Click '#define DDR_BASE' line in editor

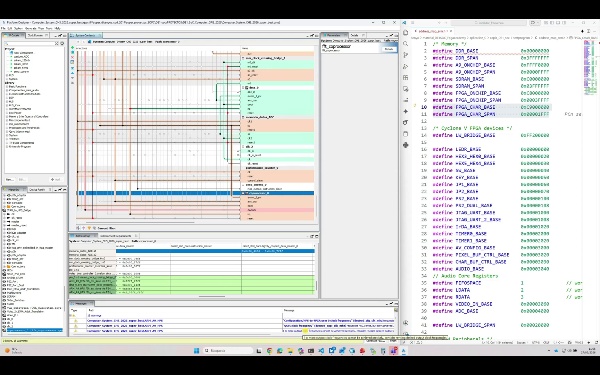491,51
